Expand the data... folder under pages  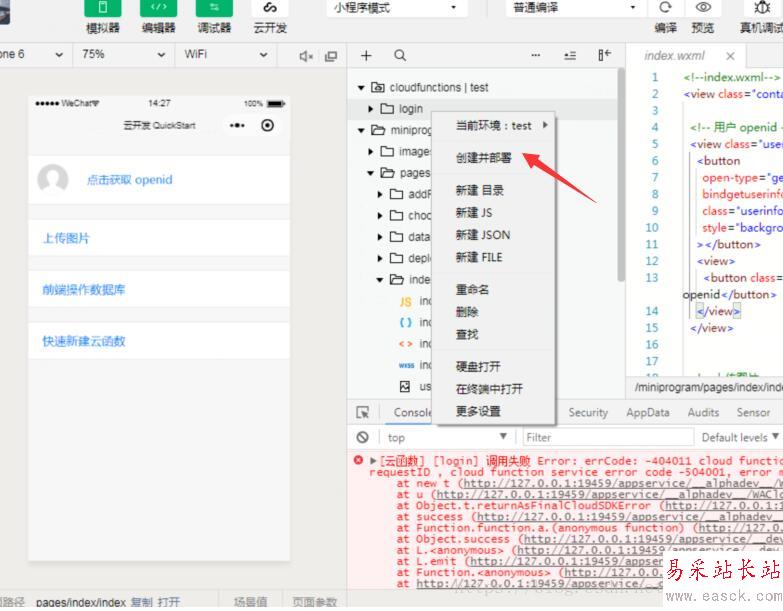pos(380,237)
